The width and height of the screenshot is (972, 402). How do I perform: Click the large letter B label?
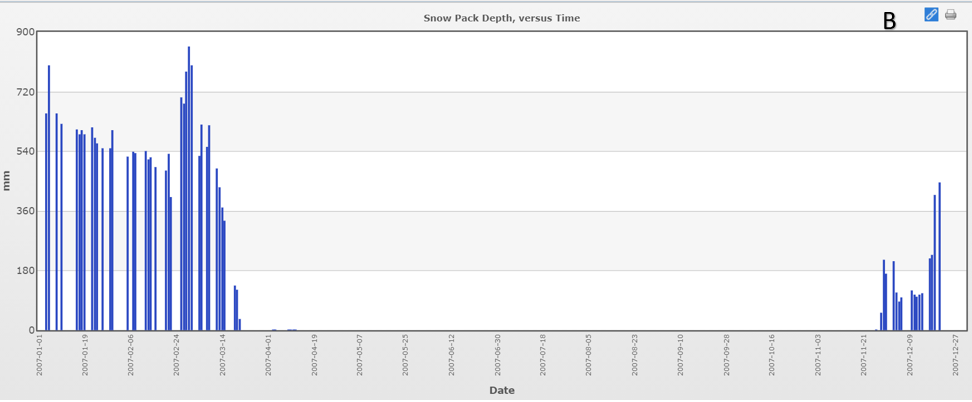[889, 20]
